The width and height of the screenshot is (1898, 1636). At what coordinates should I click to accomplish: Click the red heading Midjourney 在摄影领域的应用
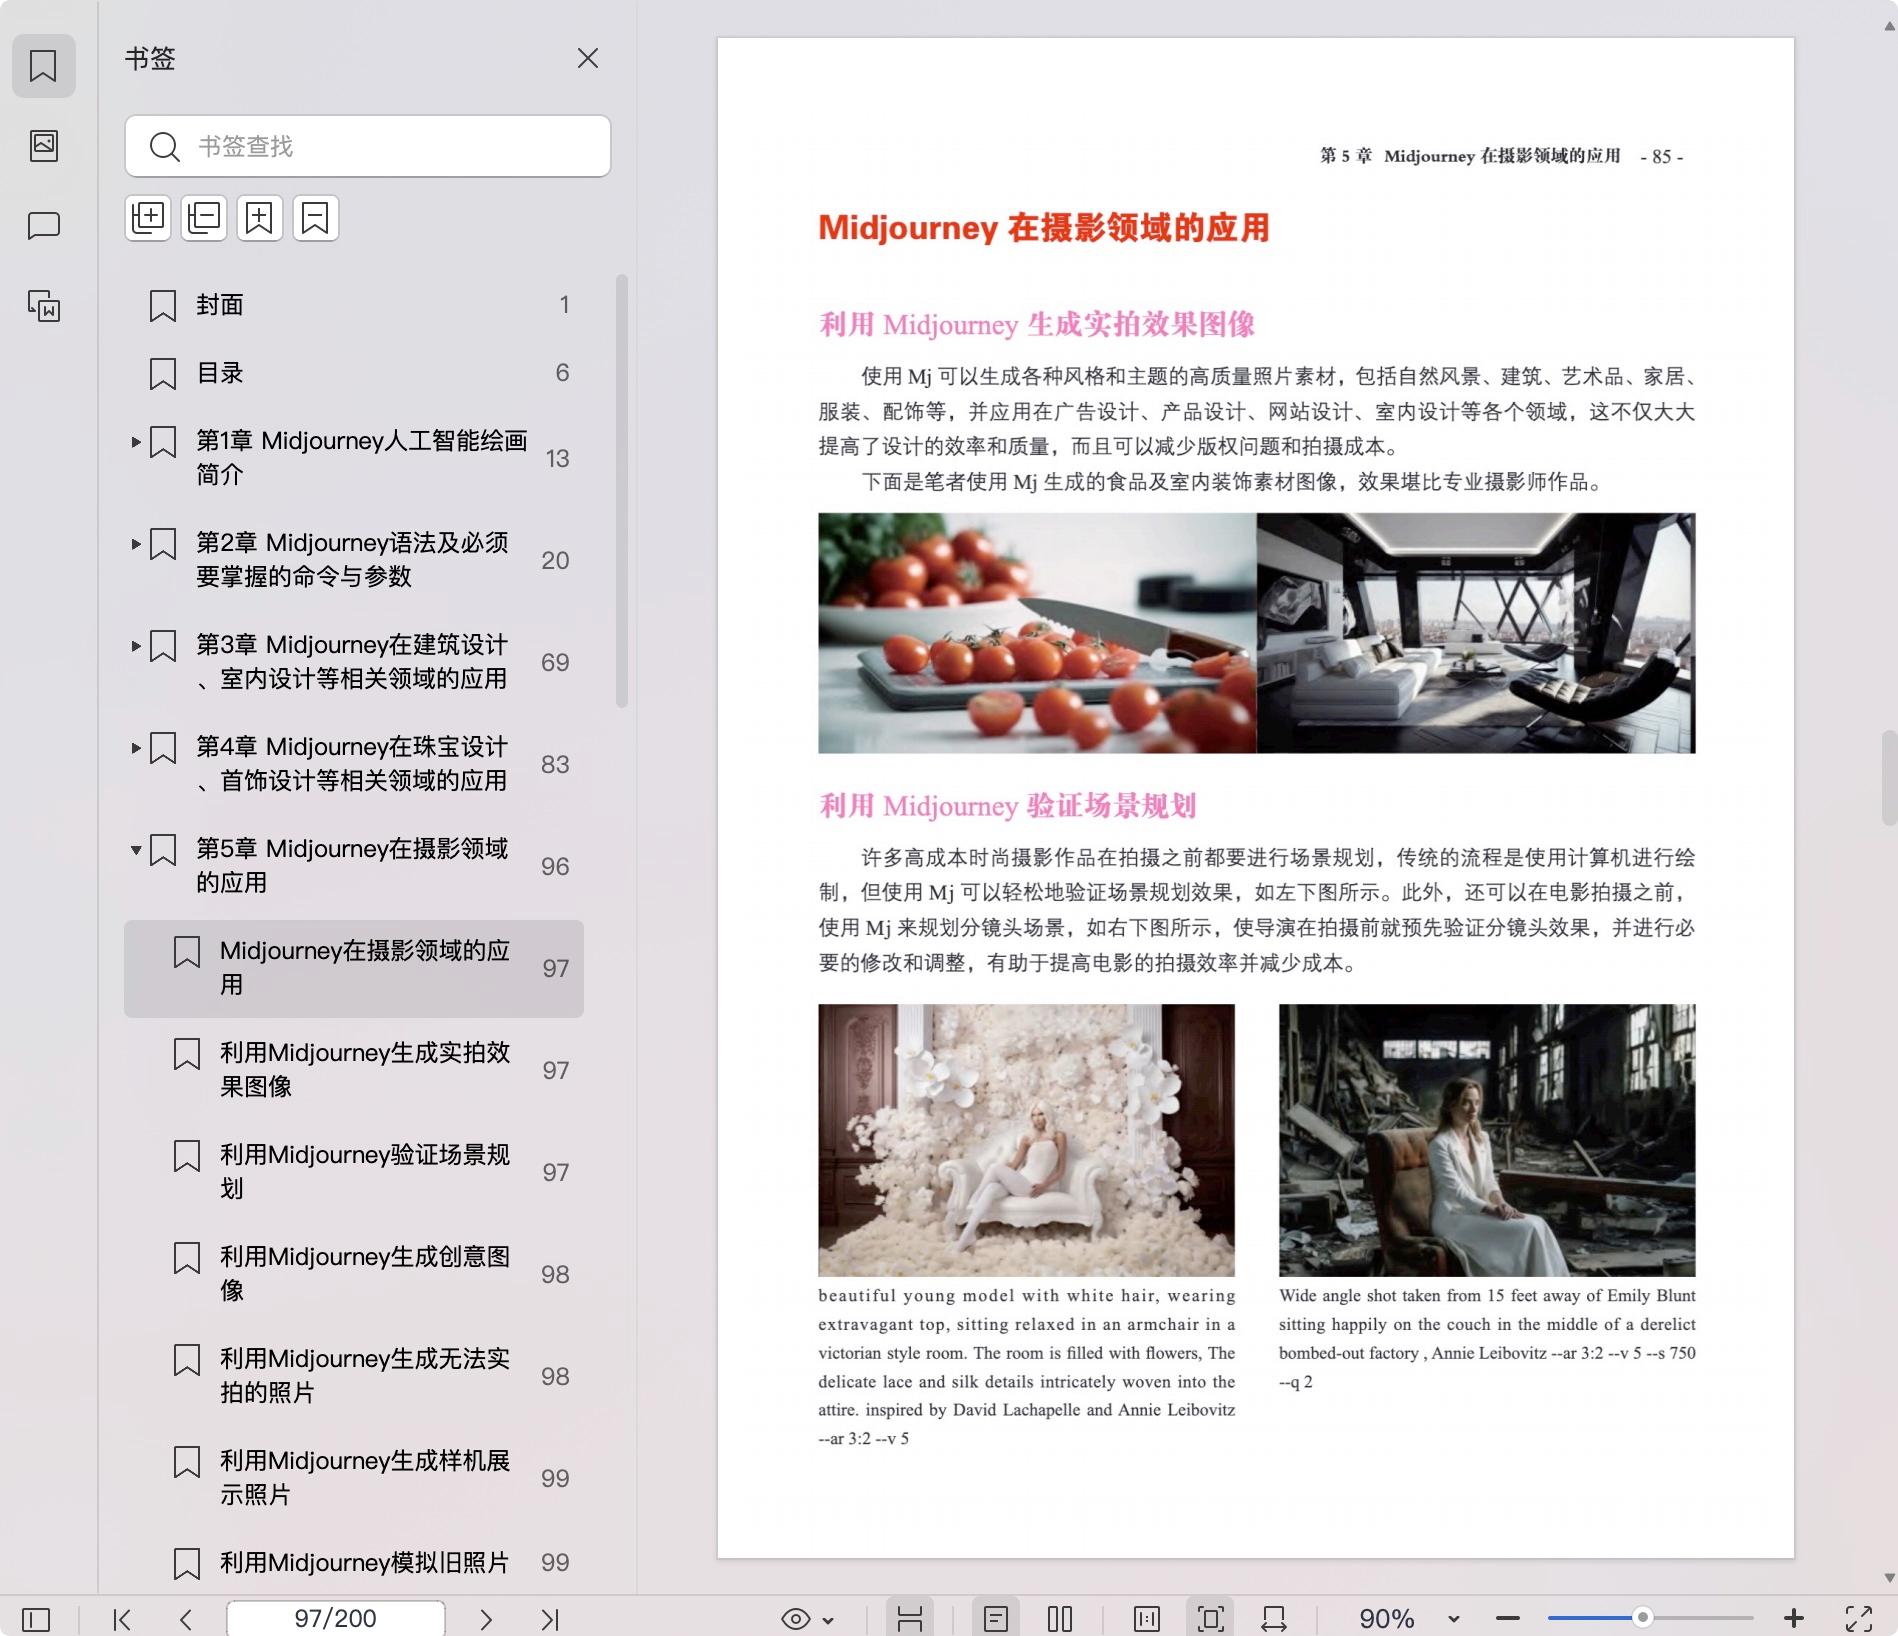1044,228
